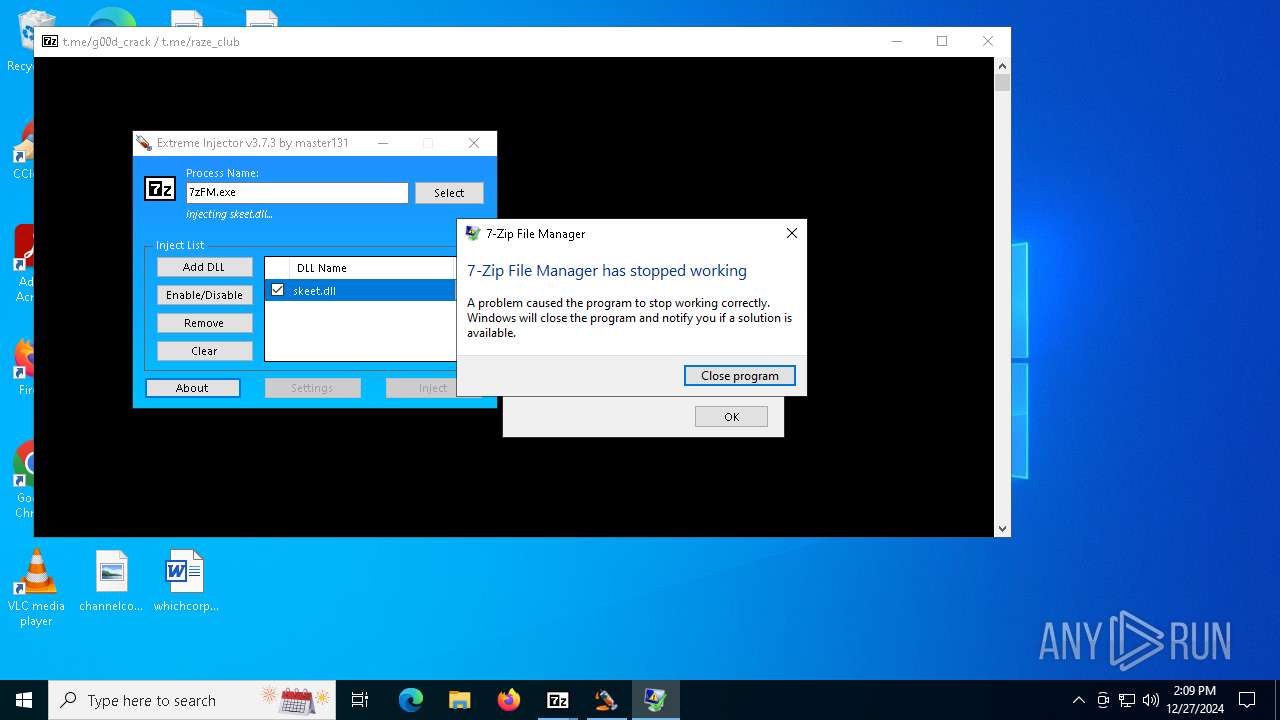Toggle skeet.dll checkbox
1280x720 pixels.
[278, 290]
